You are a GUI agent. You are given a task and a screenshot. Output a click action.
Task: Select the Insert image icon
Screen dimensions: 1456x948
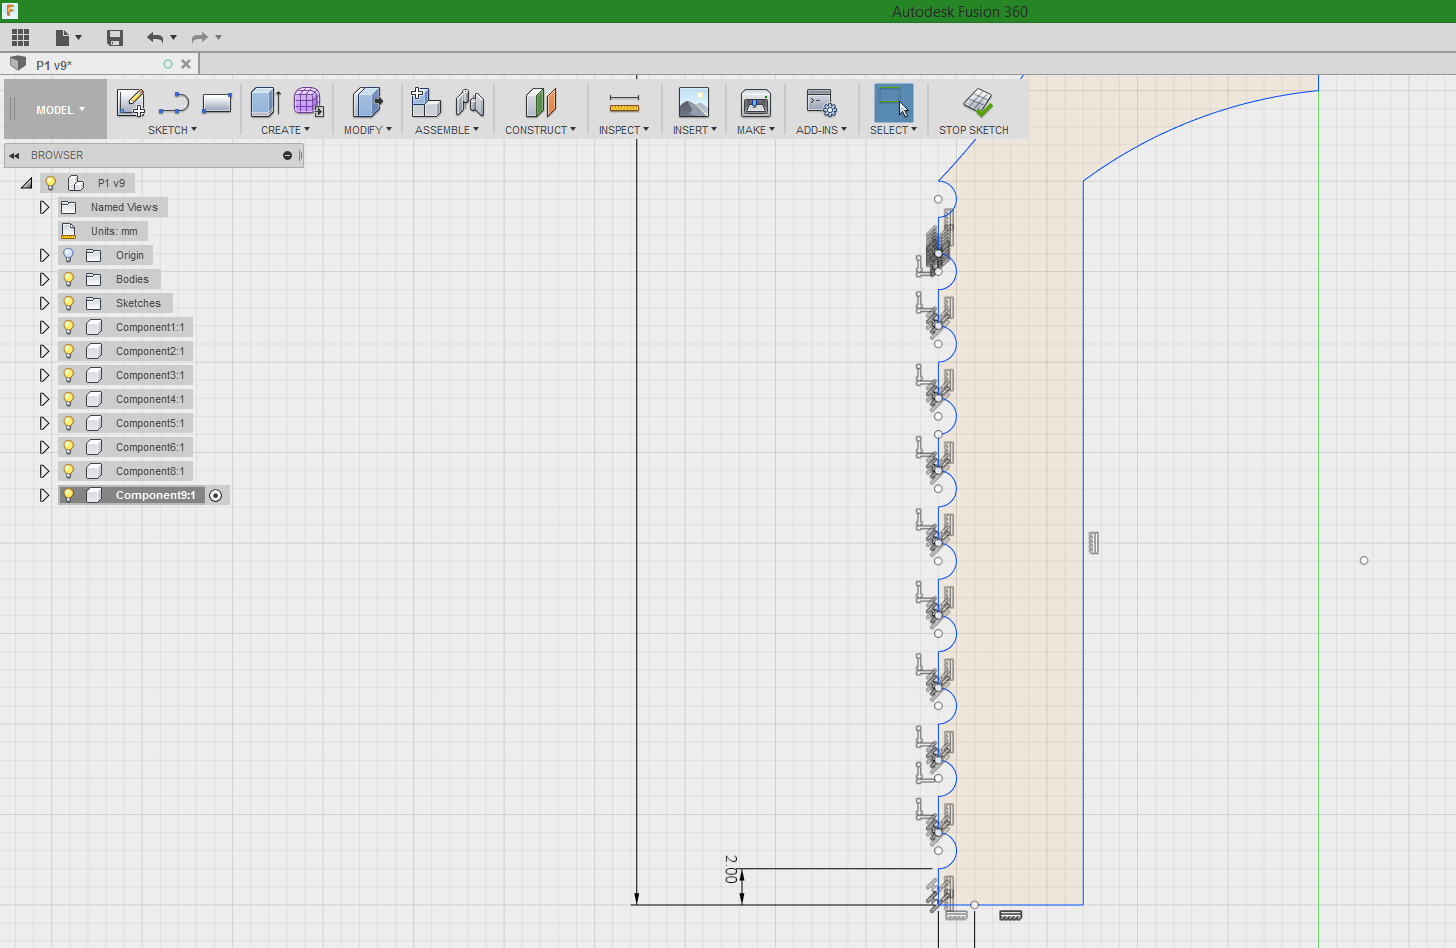[x=693, y=103]
